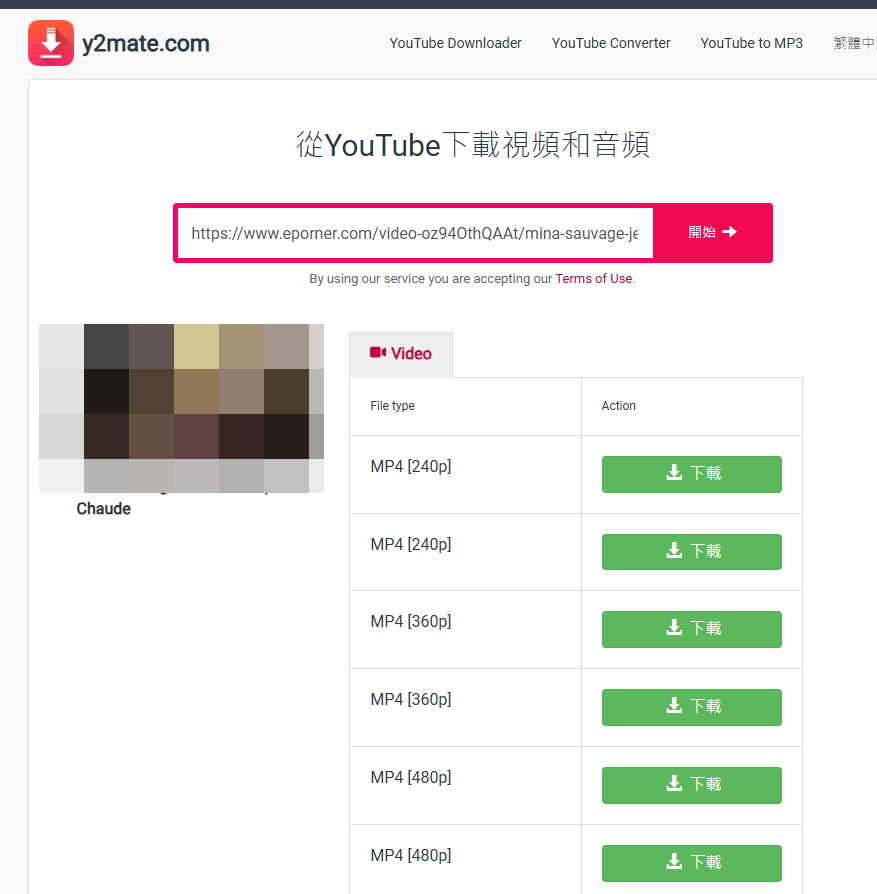Click download icon for first MP4 360p
Viewport: 877px width, 894px height.
(674, 628)
